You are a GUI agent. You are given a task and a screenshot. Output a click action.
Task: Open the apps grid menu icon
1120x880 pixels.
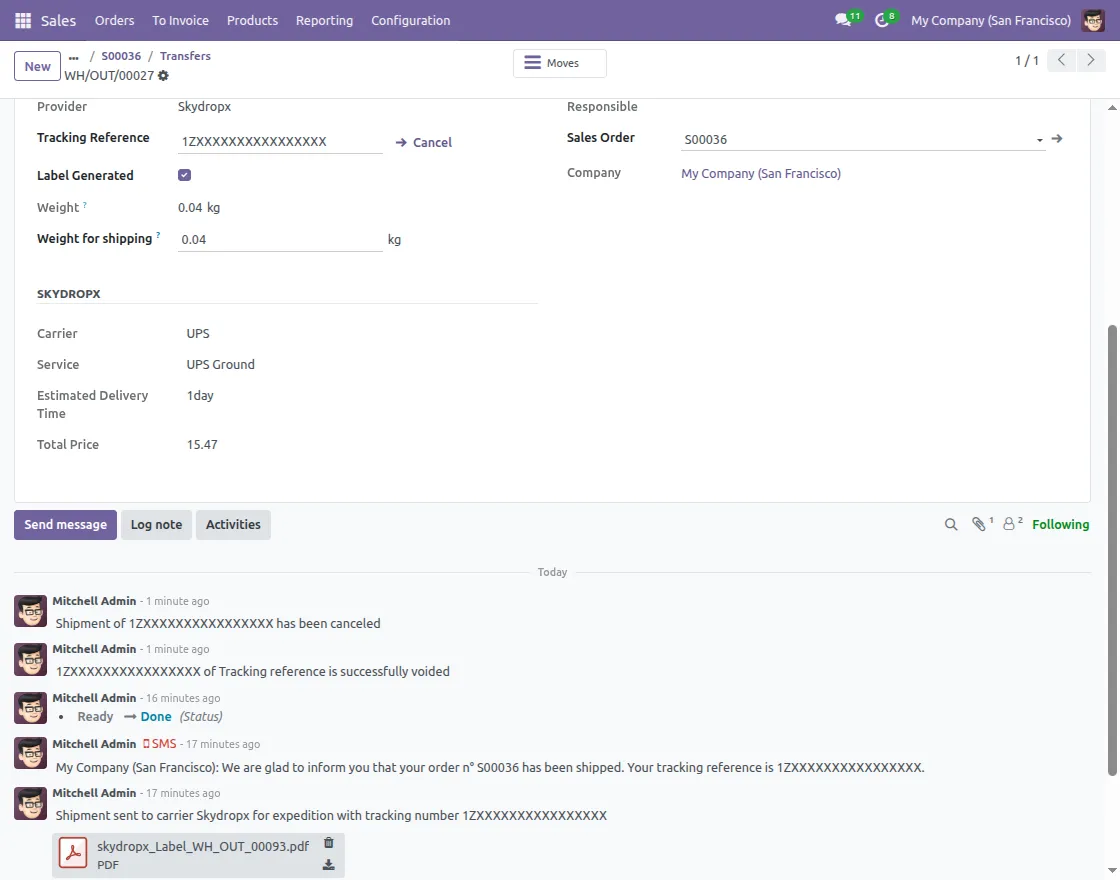pos(22,20)
